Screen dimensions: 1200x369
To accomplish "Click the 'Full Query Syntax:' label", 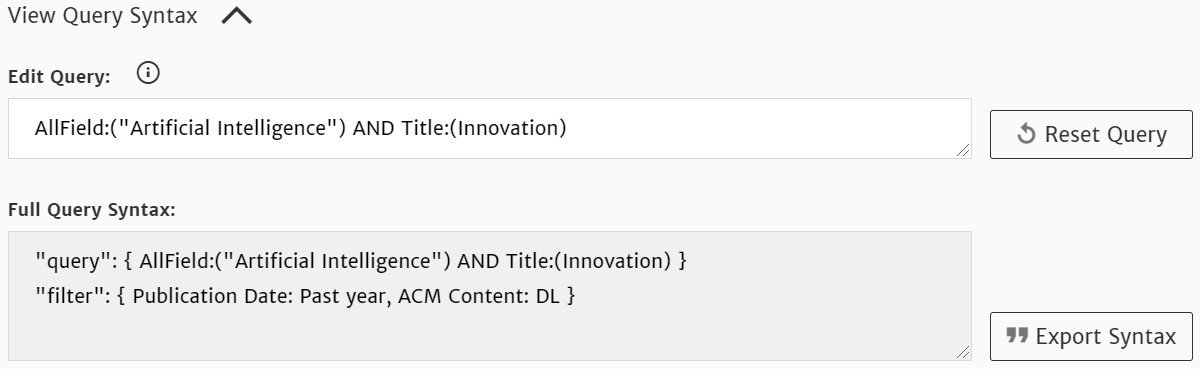I will tap(92, 210).
